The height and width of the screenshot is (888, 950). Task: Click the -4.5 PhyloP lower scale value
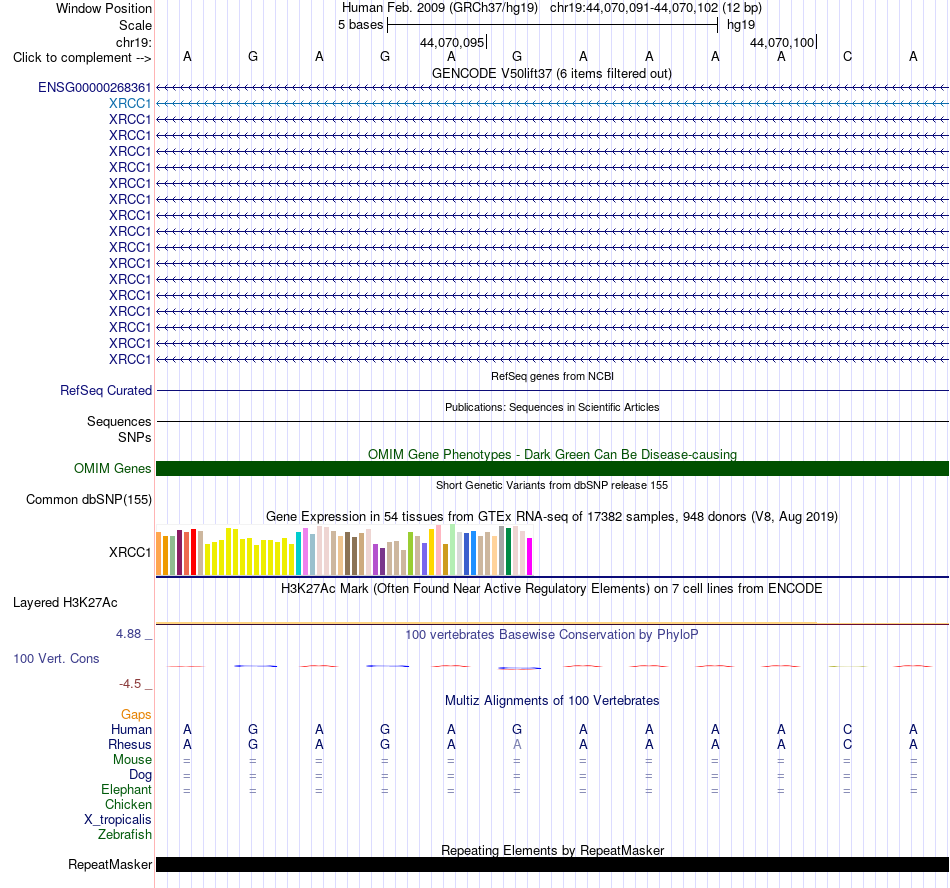pyautogui.click(x=130, y=684)
